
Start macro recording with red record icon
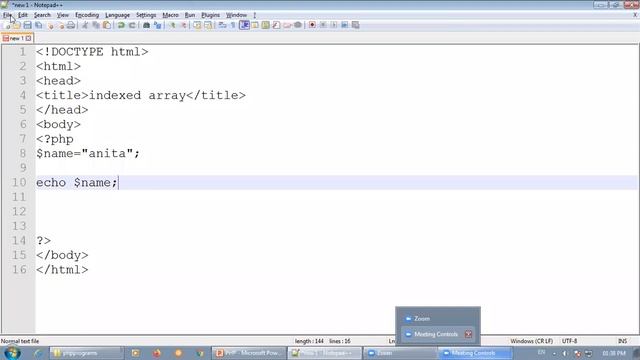312,25
